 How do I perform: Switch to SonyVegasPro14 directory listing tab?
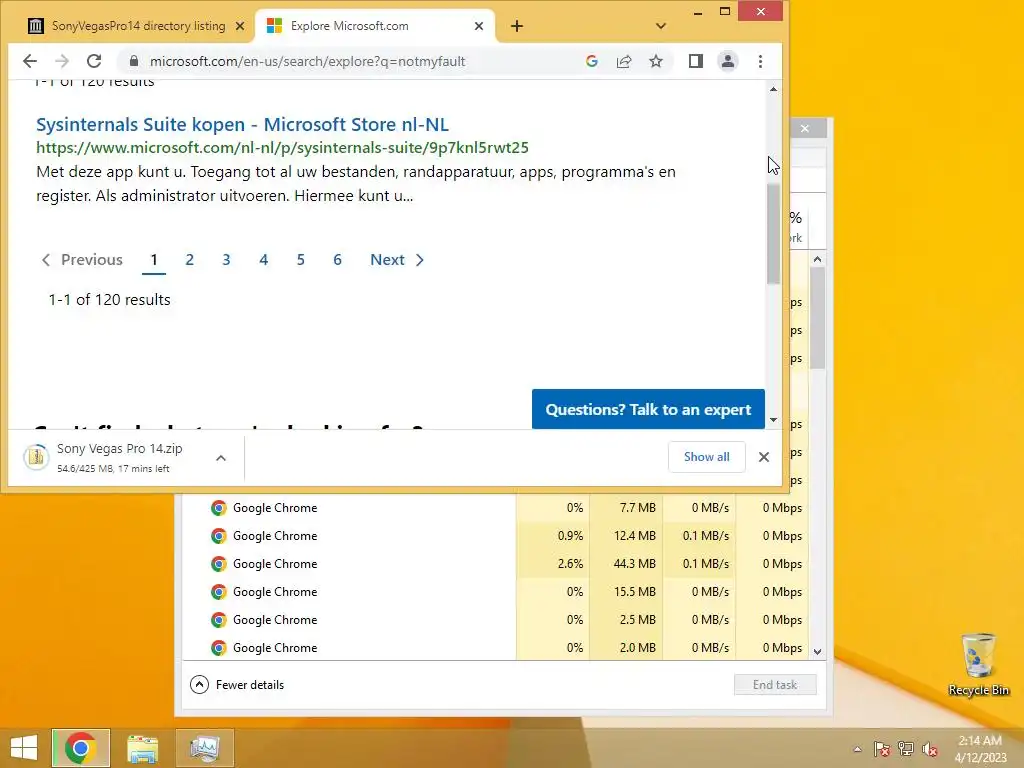[x=137, y=26]
